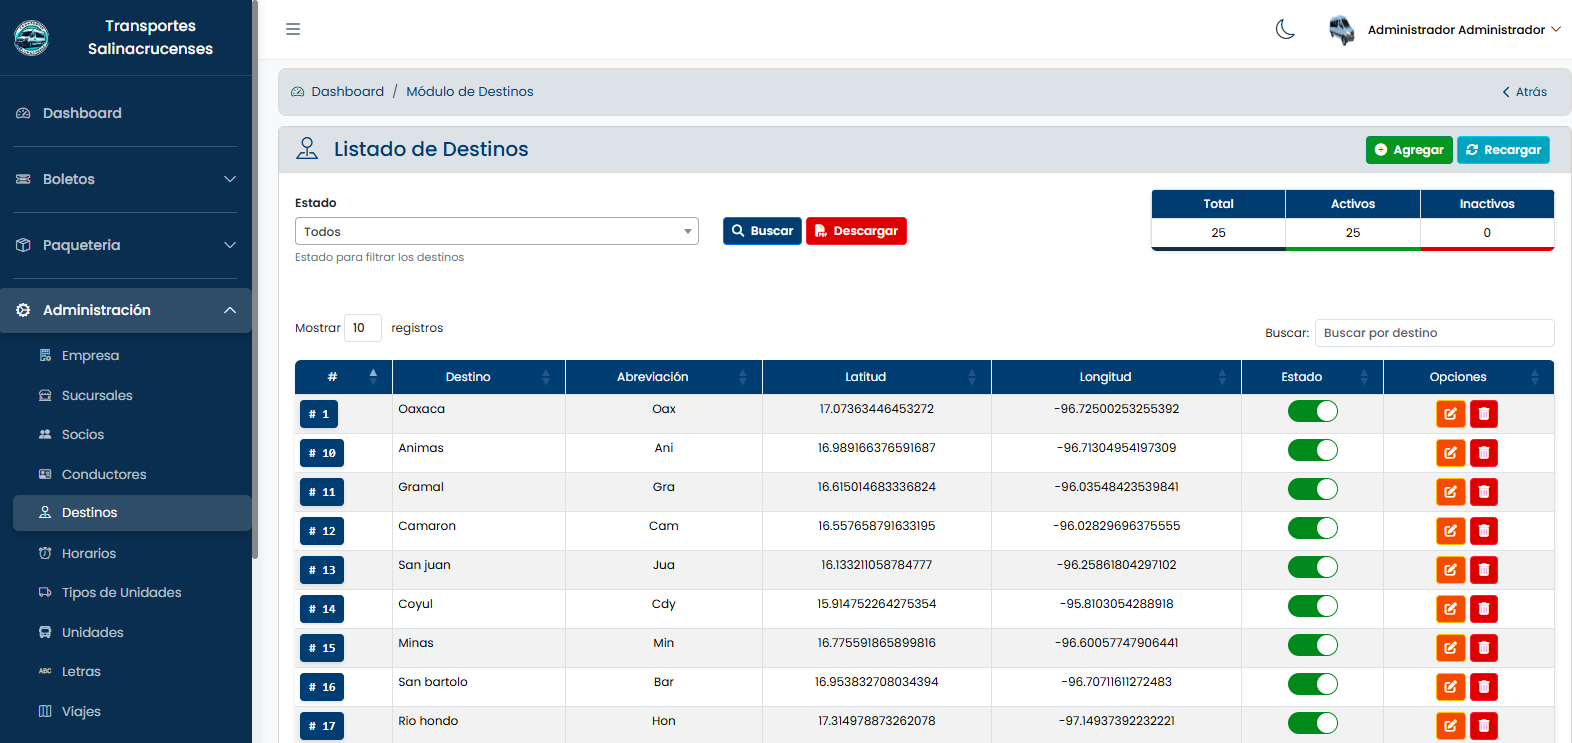This screenshot has width=1572, height=743.
Task: Click the Agregar button
Action: click(x=1409, y=150)
